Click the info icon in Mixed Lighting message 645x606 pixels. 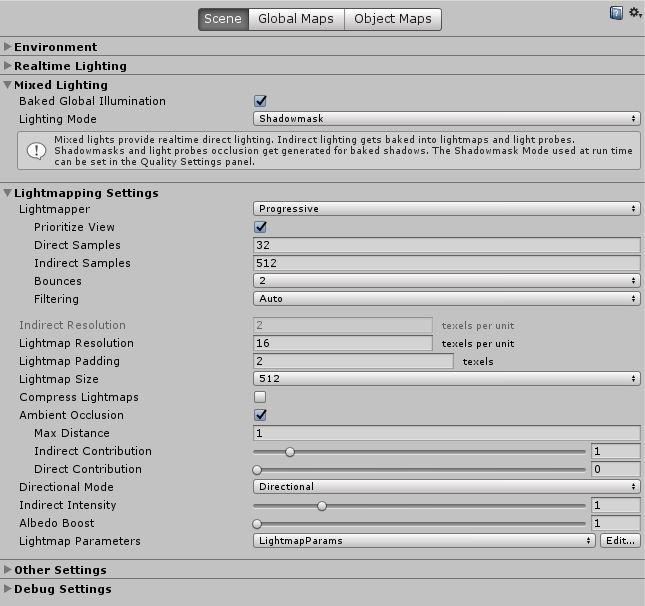click(37, 151)
